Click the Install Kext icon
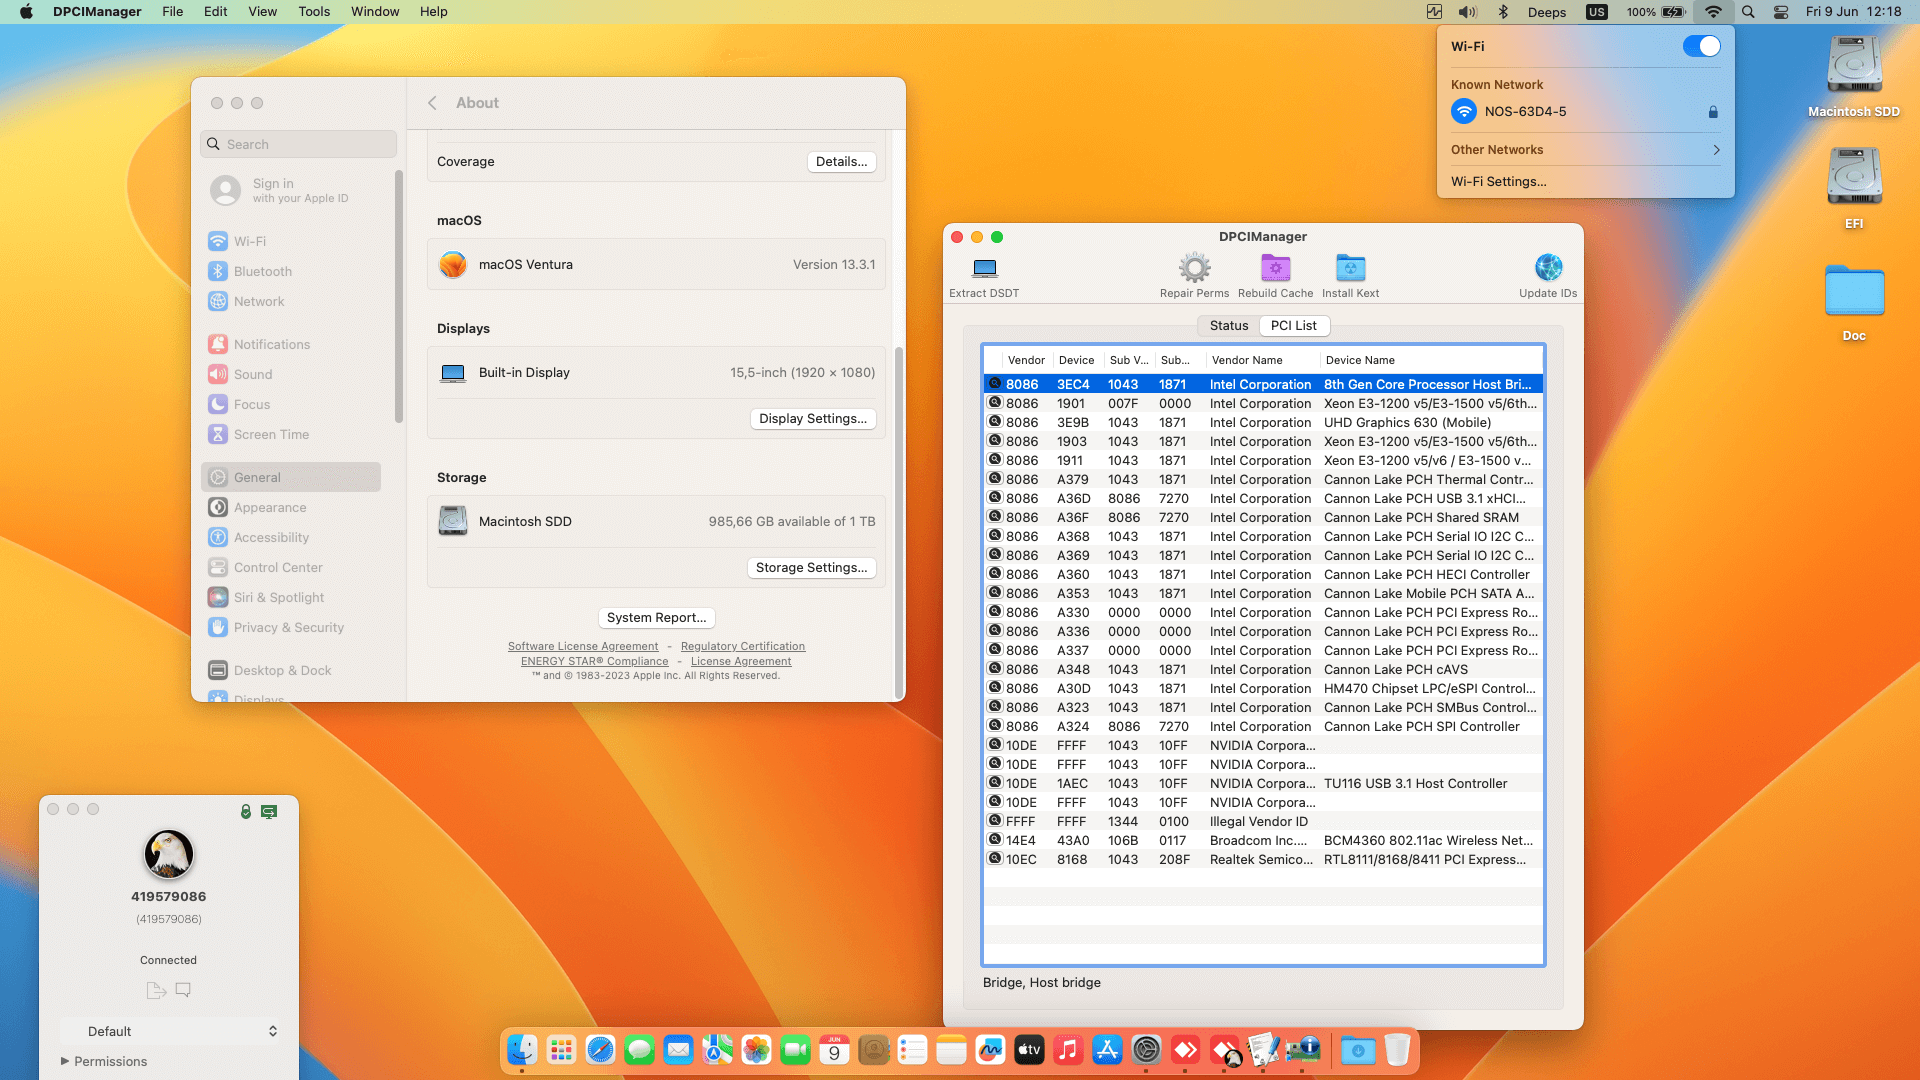This screenshot has height=1080, width=1920. (1350, 268)
